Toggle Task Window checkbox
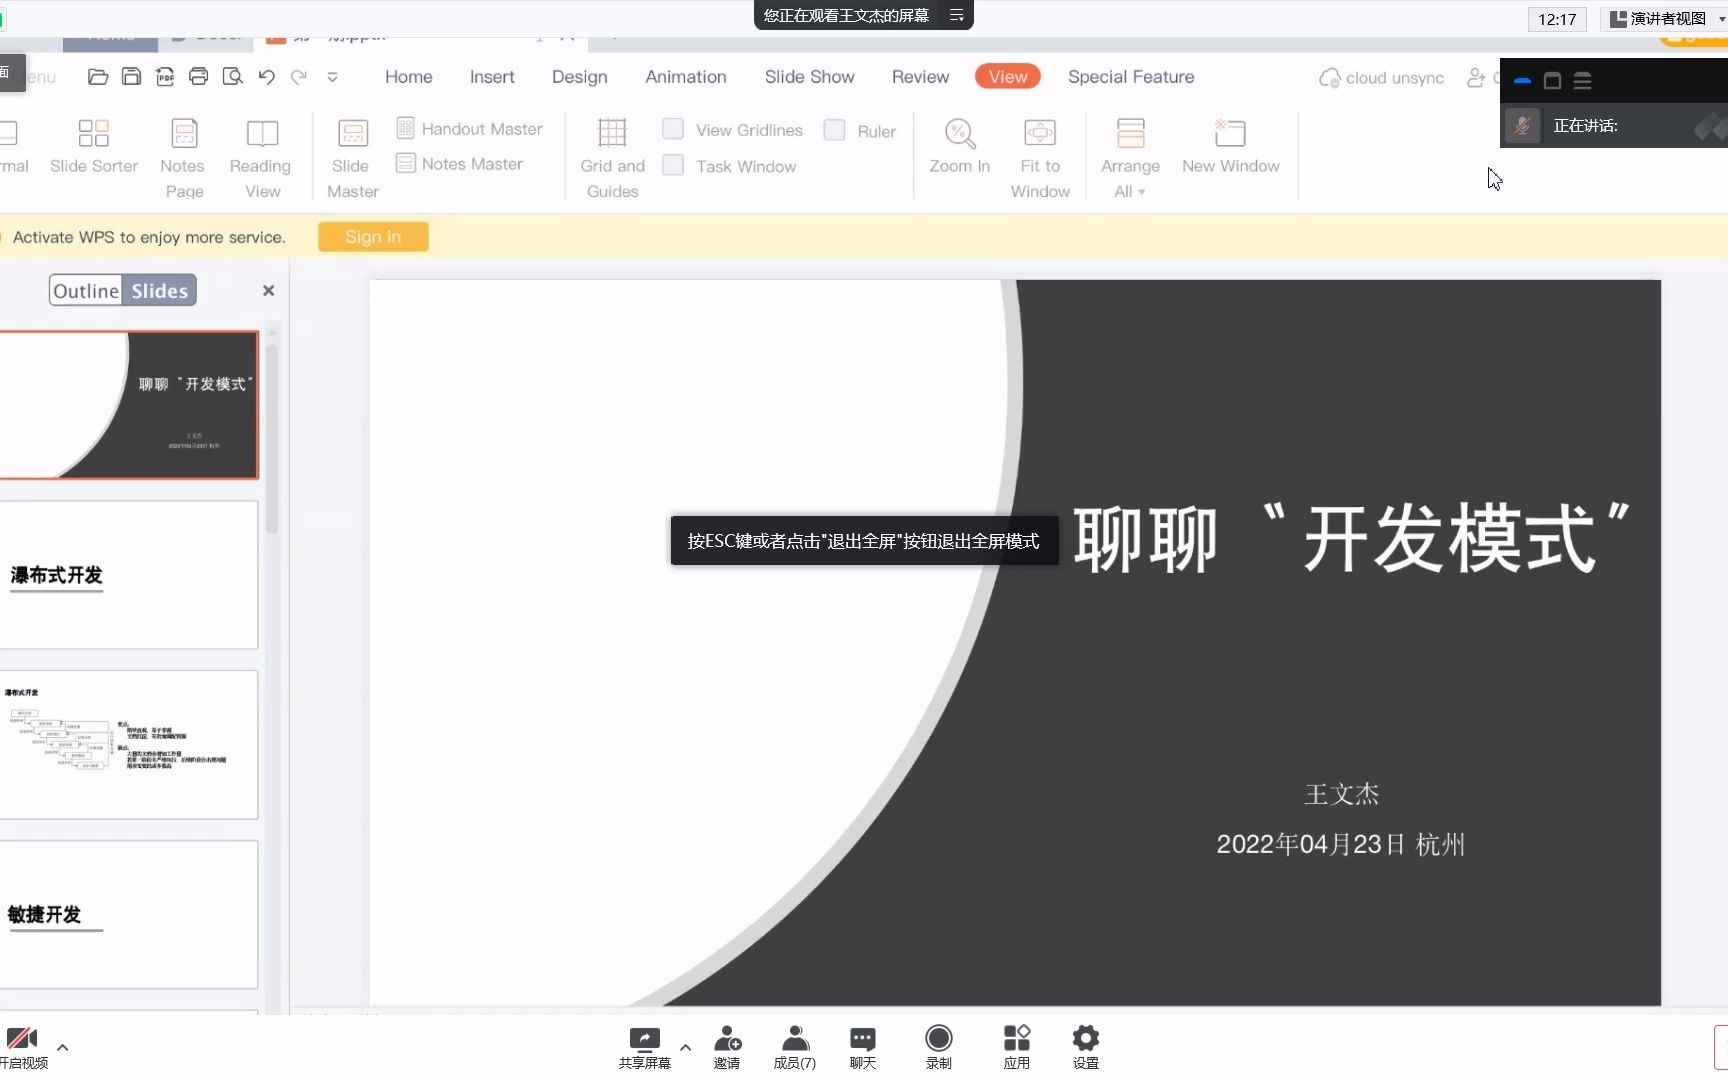Viewport: 1728px width, 1080px height. (x=673, y=165)
